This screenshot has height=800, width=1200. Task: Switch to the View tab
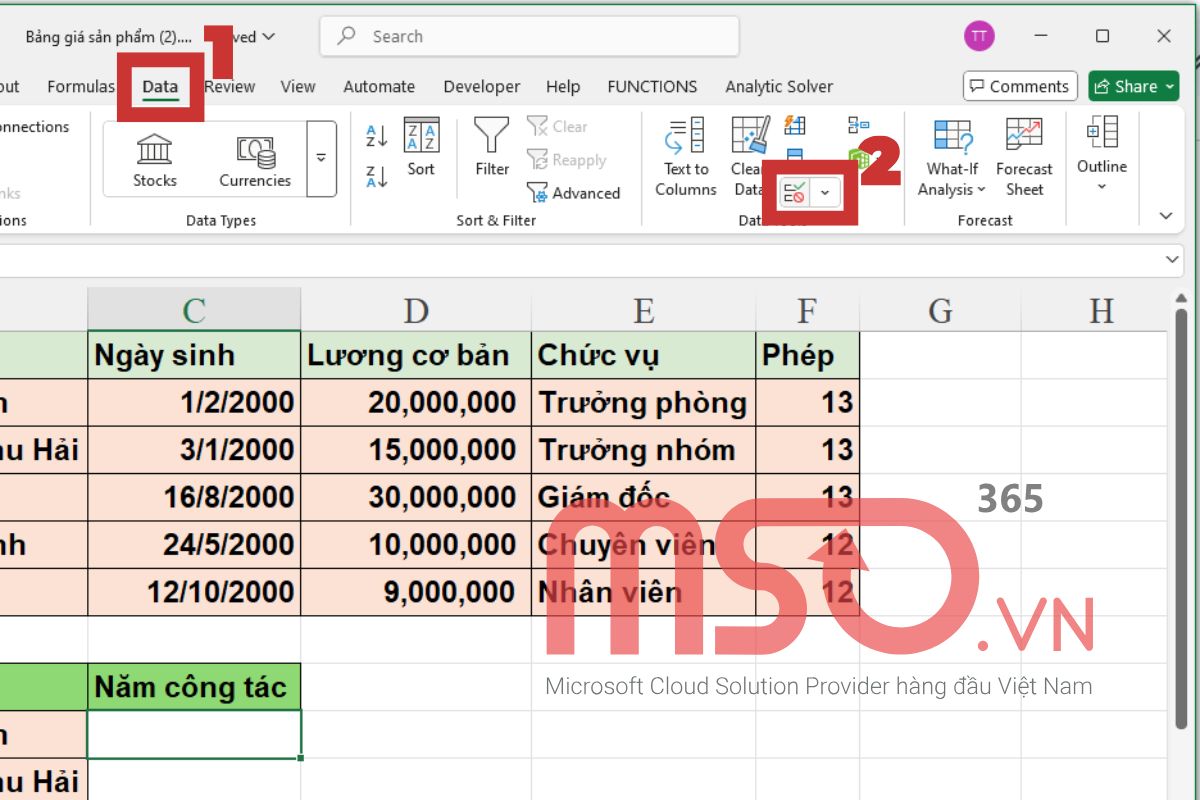click(x=297, y=86)
